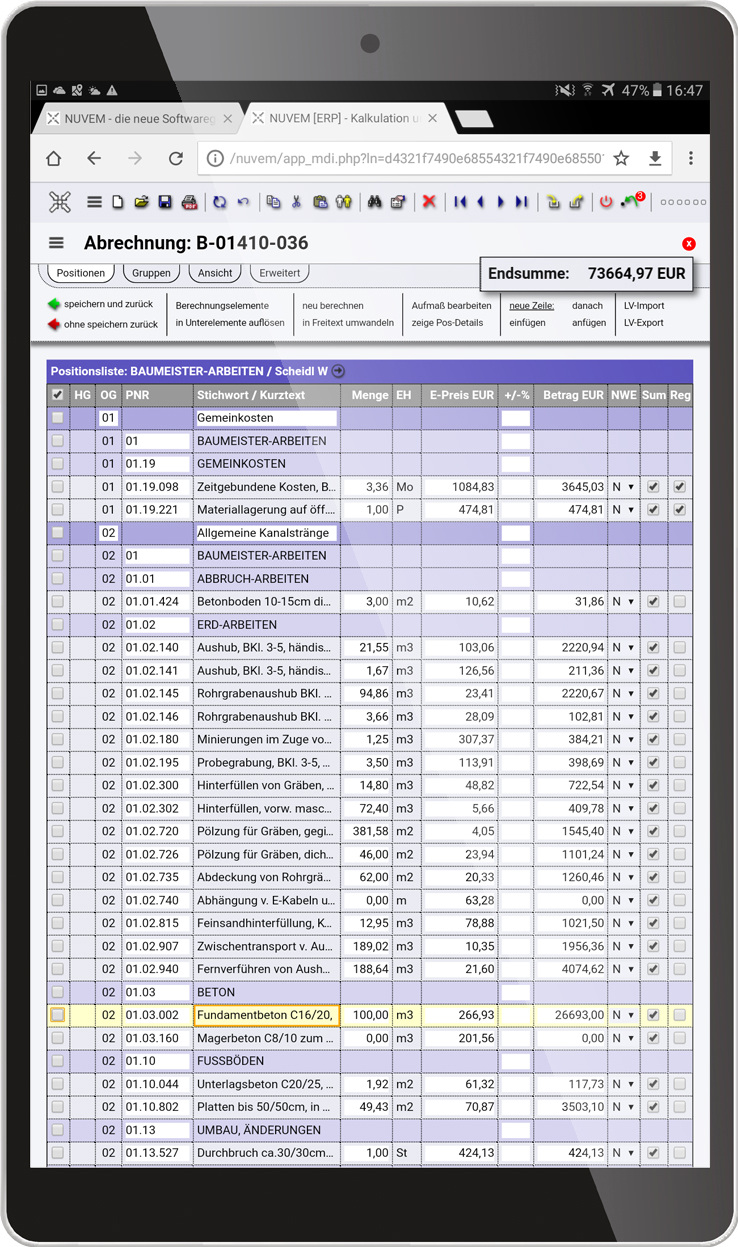This screenshot has width=738, height=1247.
Task: Click the red power icon
Action: click(606, 202)
